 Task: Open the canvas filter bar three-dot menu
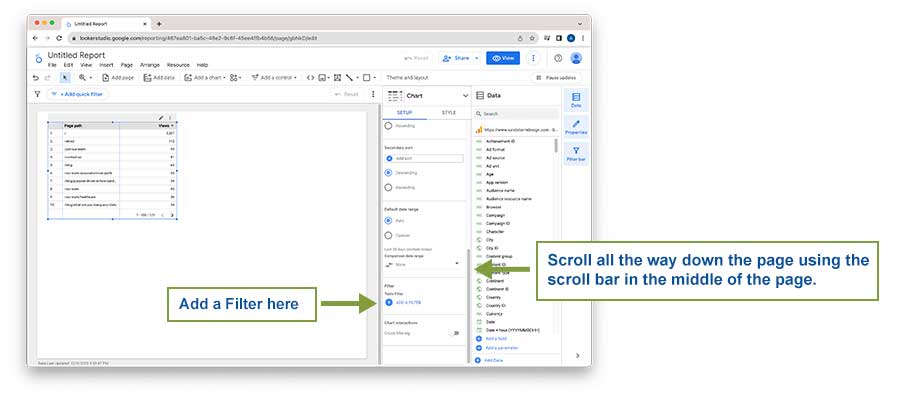[373, 94]
